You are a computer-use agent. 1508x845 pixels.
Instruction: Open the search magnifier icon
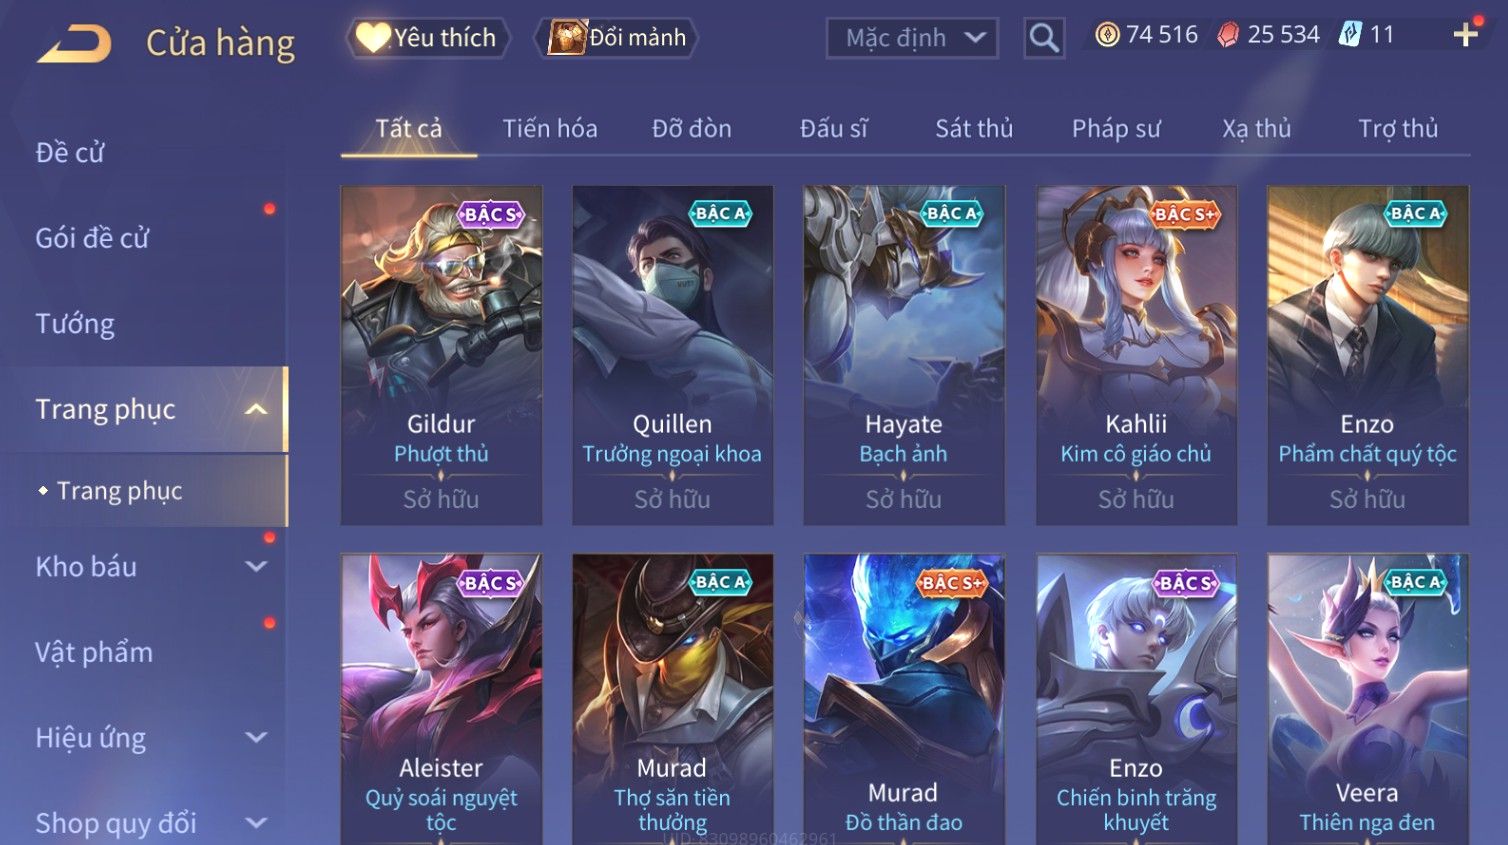pyautogui.click(x=1043, y=38)
